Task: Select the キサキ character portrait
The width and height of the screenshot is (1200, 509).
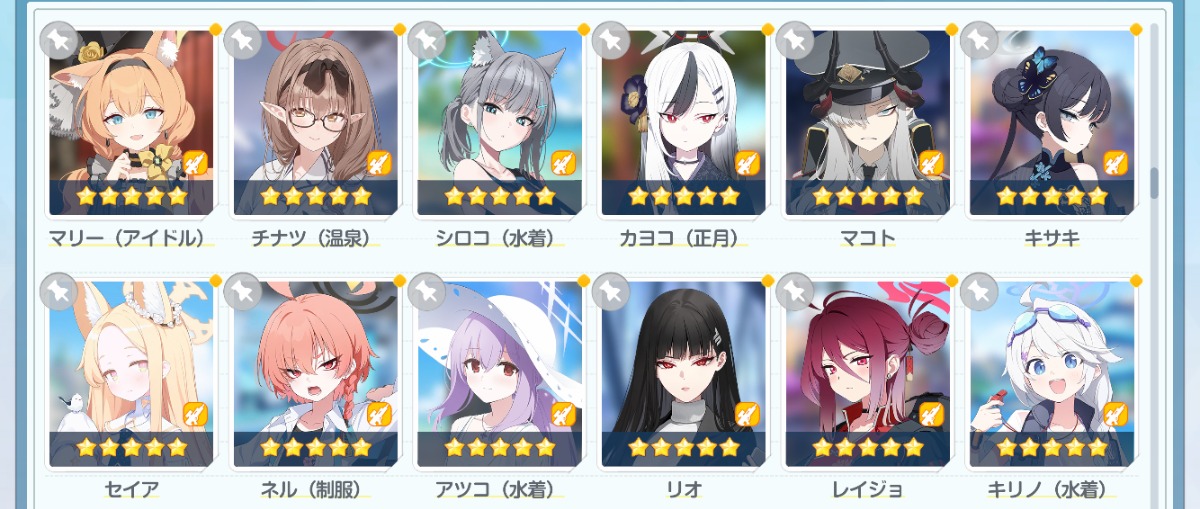Action: [x=1050, y=122]
